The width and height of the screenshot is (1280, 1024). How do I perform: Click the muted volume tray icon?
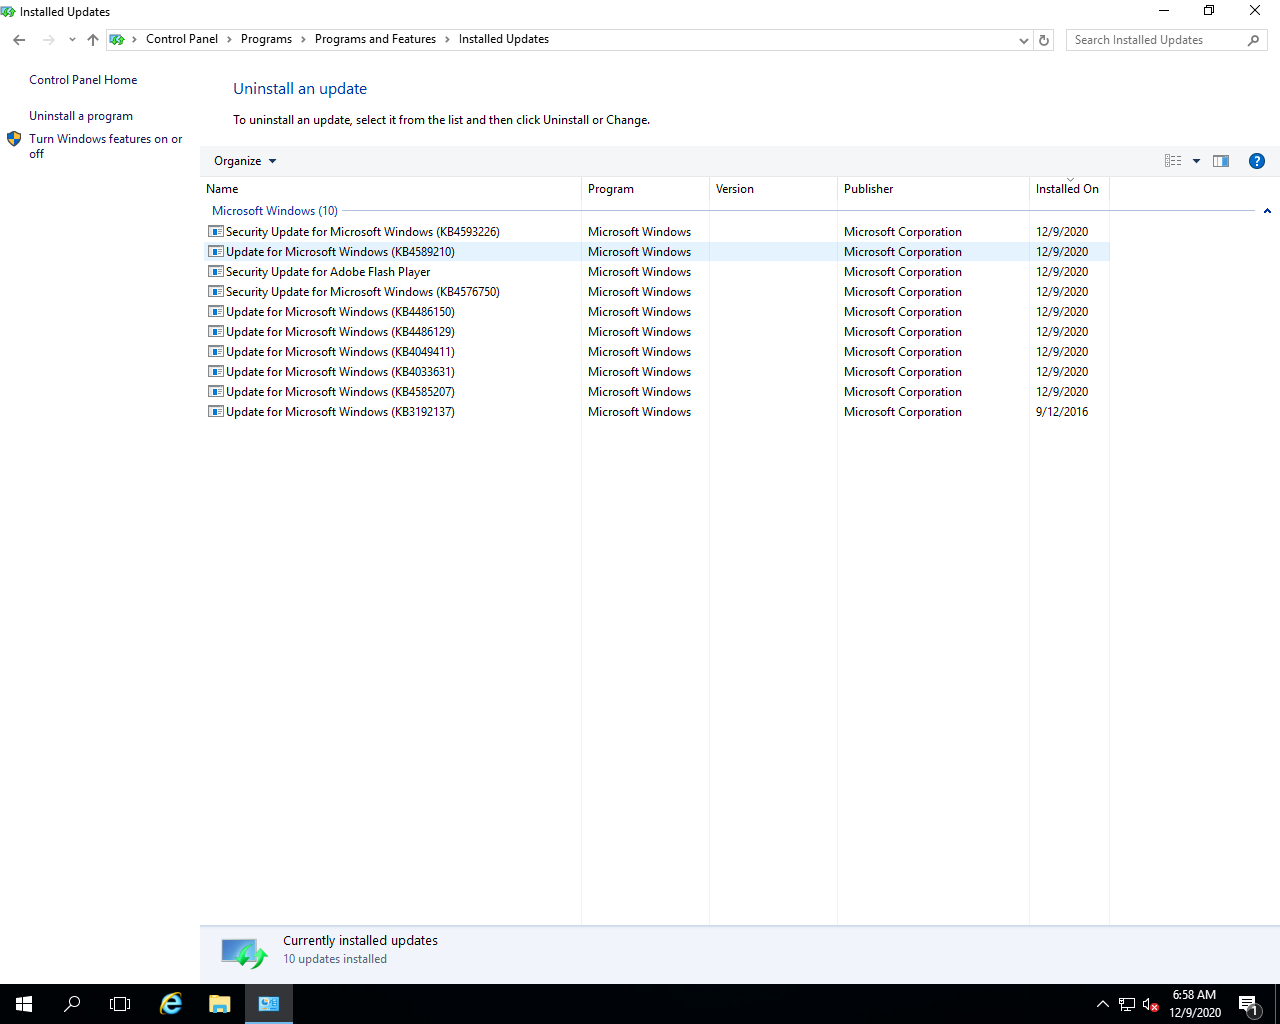pos(1151,1004)
